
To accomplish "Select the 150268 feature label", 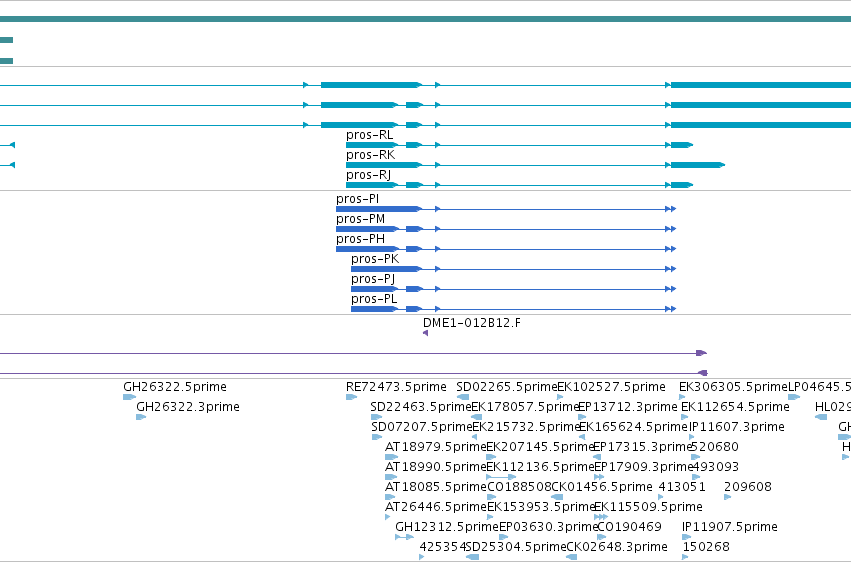I will 706,547.
